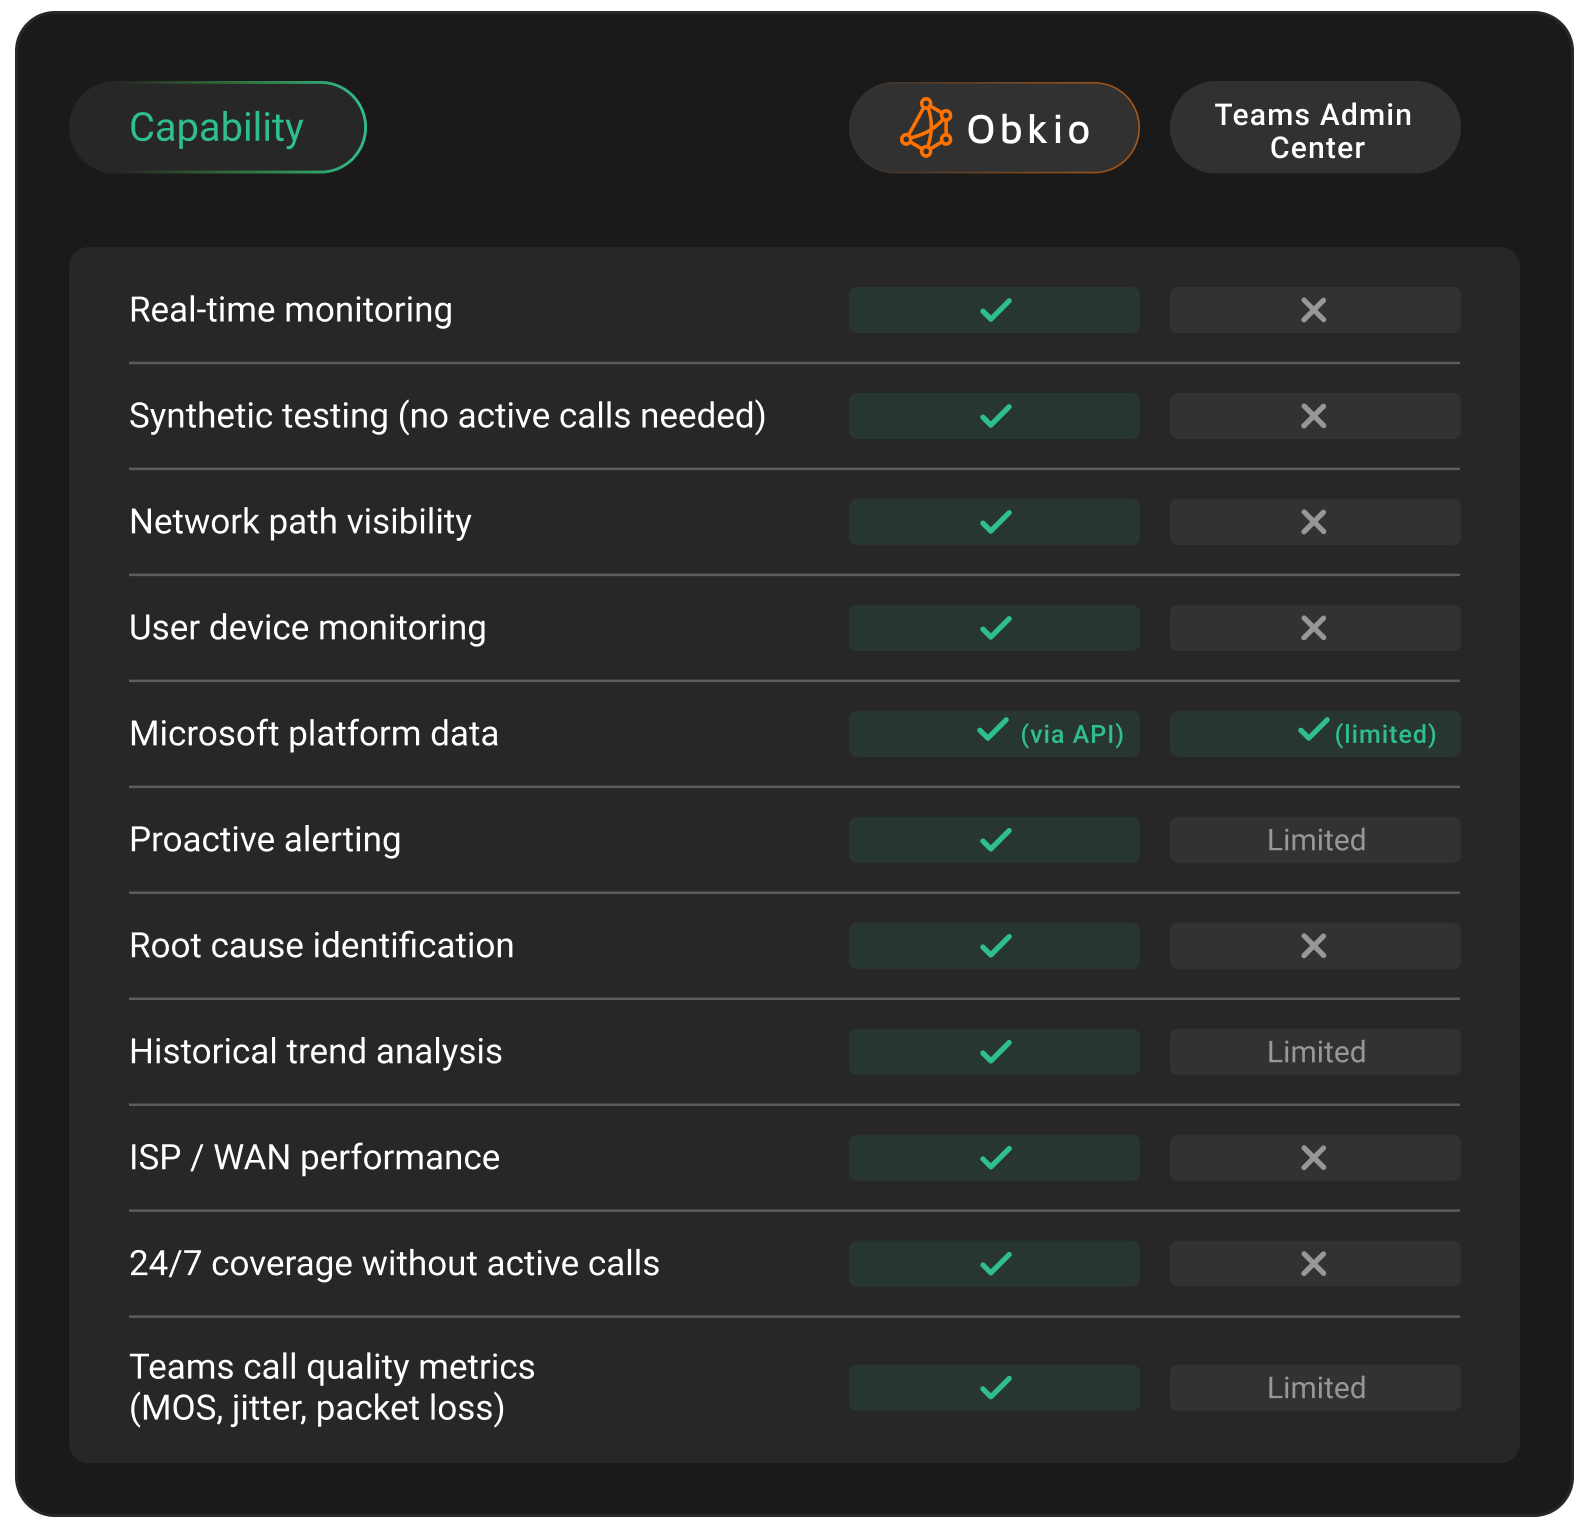The width and height of the screenshot is (1589, 1528).
Task: Click the "User device monitoring" label
Action: click(x=308, y=628)
